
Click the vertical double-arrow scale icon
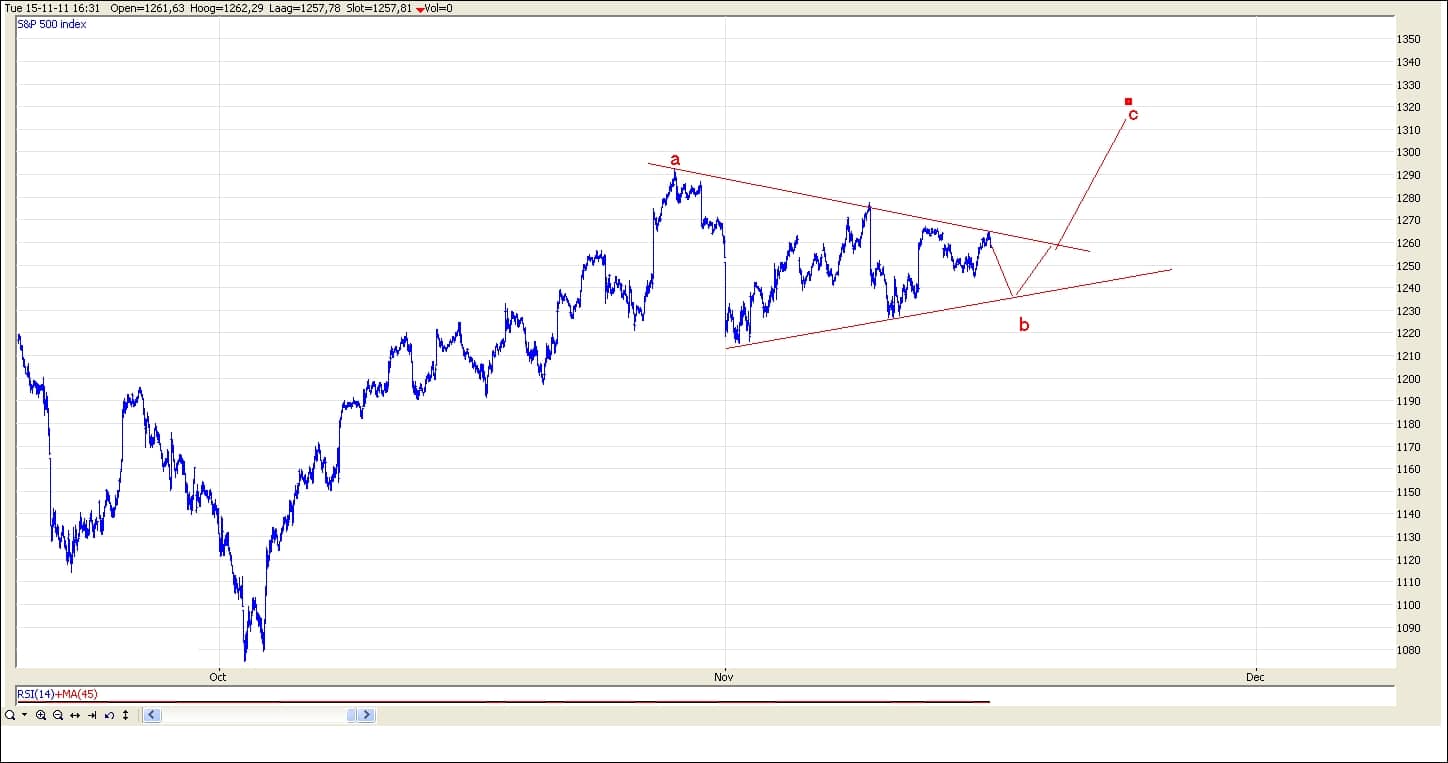[x=126, y=715]
